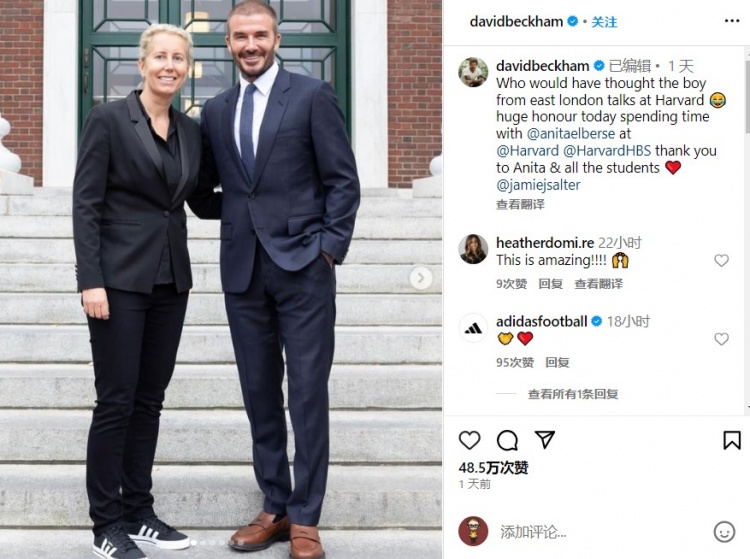The image size is (750, 559).
Task: Open the @anitaelberse mention link
Action: coord(571,133)
